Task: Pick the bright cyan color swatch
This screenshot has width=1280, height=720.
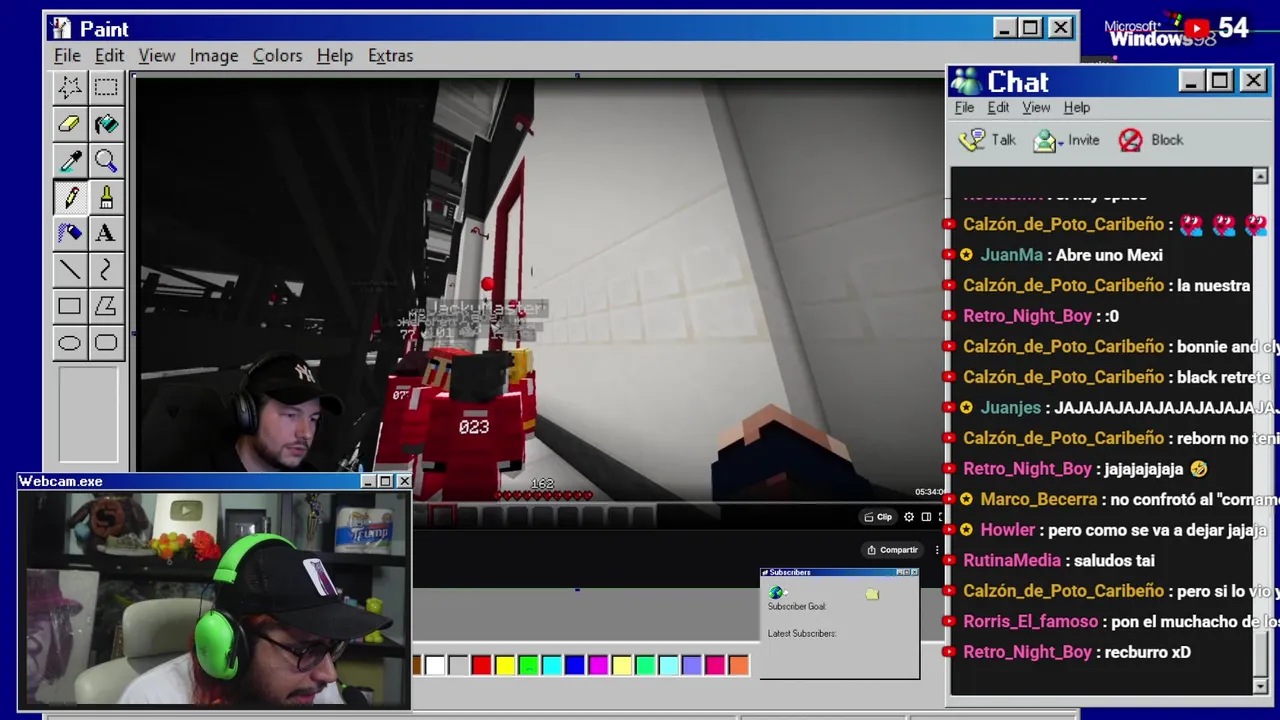Action: click(552, 665)
